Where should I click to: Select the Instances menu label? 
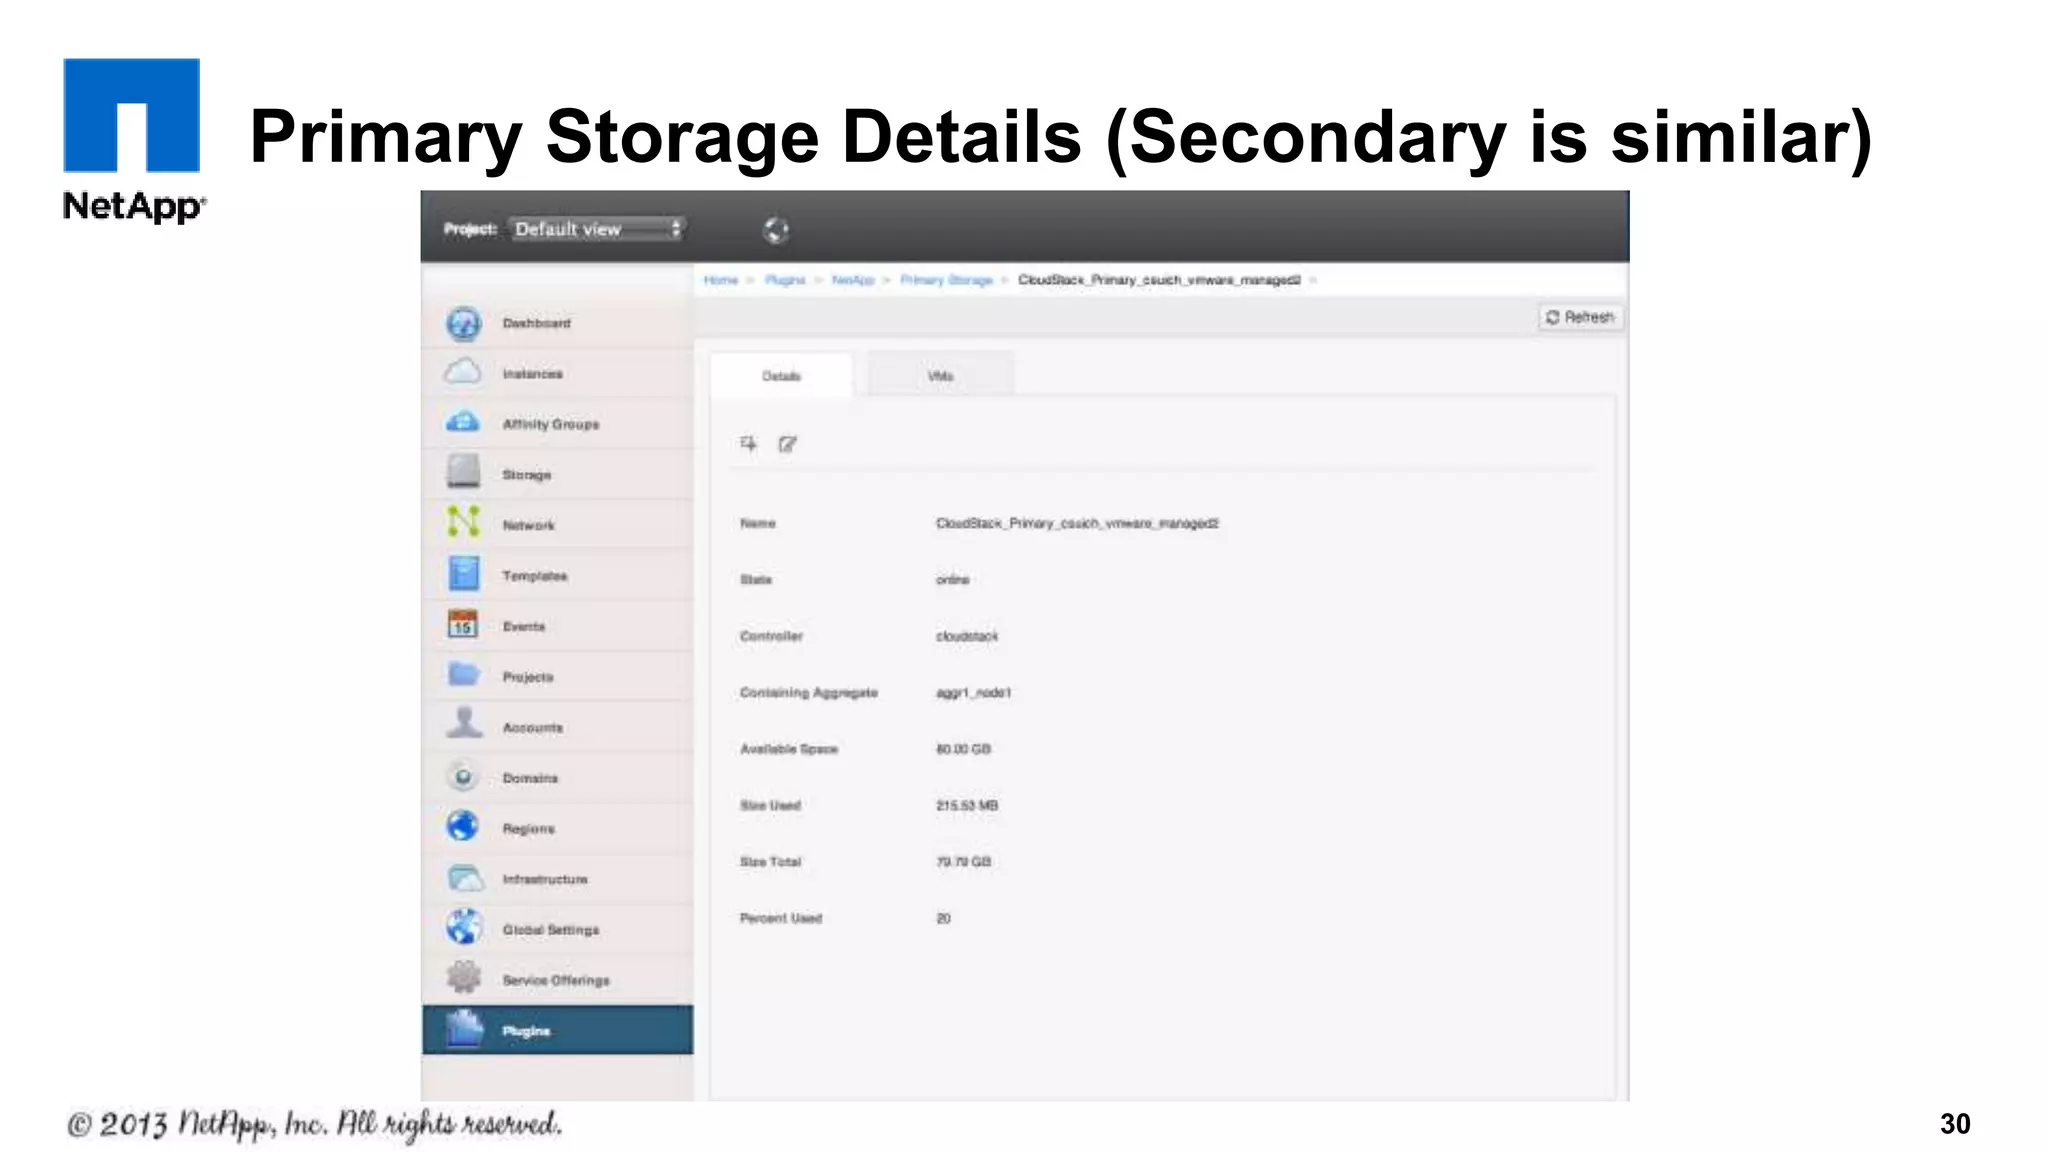532,373
